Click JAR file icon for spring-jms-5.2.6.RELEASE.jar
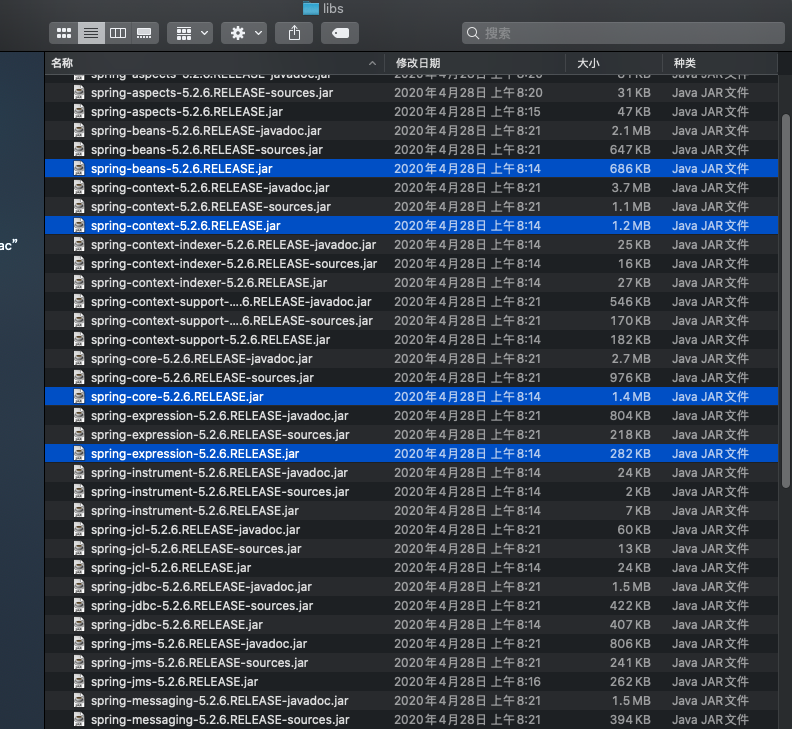The image size is (792, 729). click(79, 681)
